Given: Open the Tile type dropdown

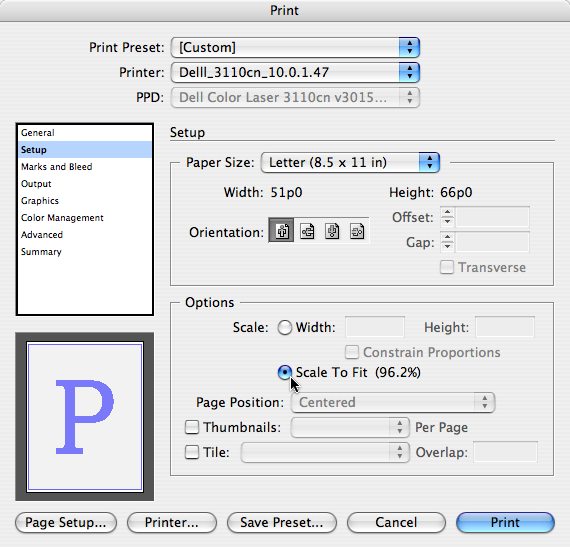Looking at the screenshot, I should click(325, 453).
